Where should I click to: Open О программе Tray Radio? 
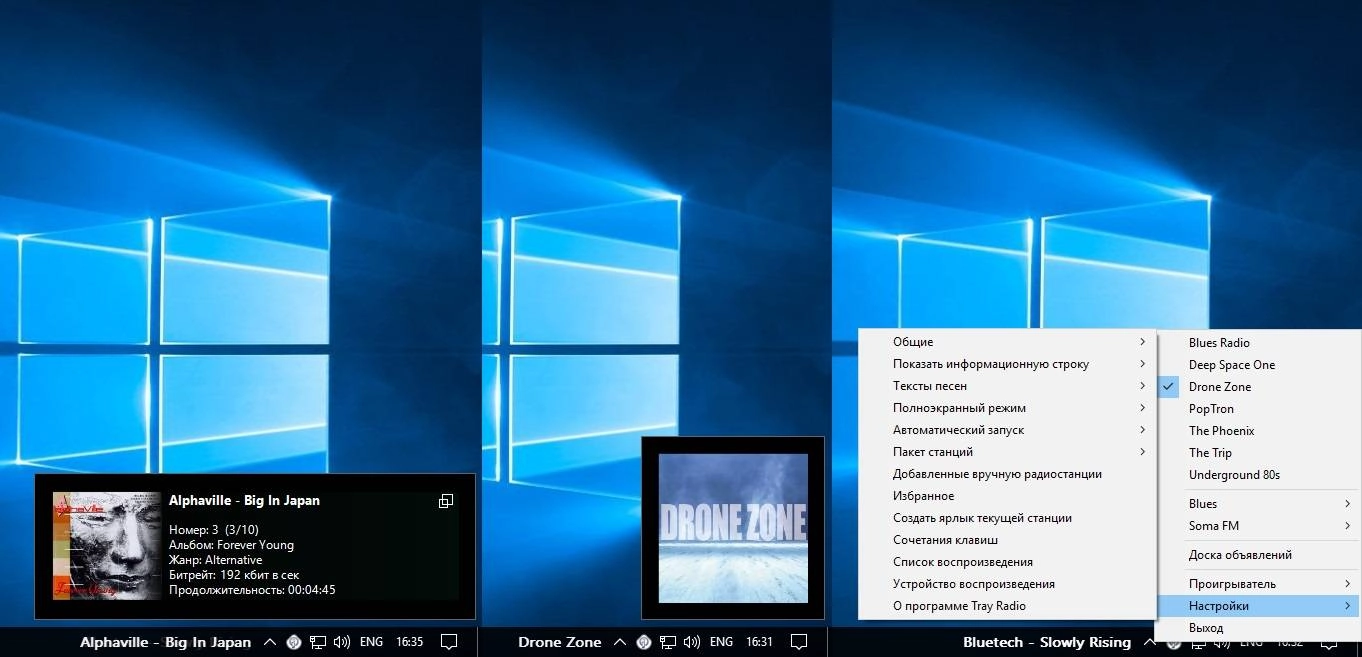pos(1007,606)
